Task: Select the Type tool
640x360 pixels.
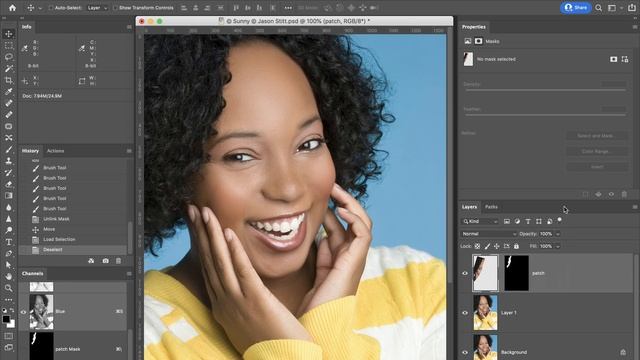Action: click(x=9, y=242)
